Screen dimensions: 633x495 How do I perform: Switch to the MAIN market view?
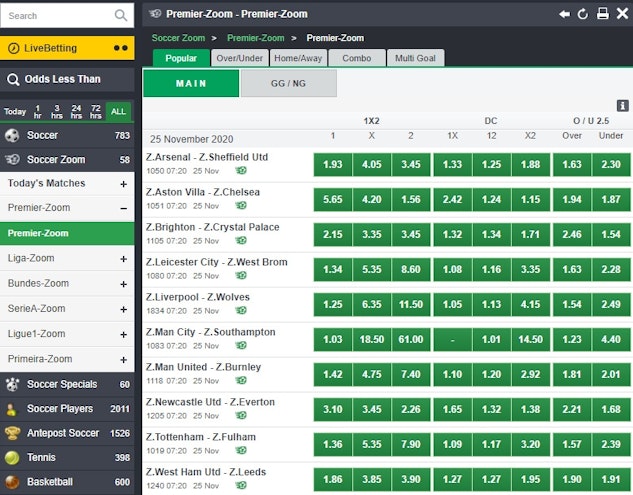tap(191, 83)
